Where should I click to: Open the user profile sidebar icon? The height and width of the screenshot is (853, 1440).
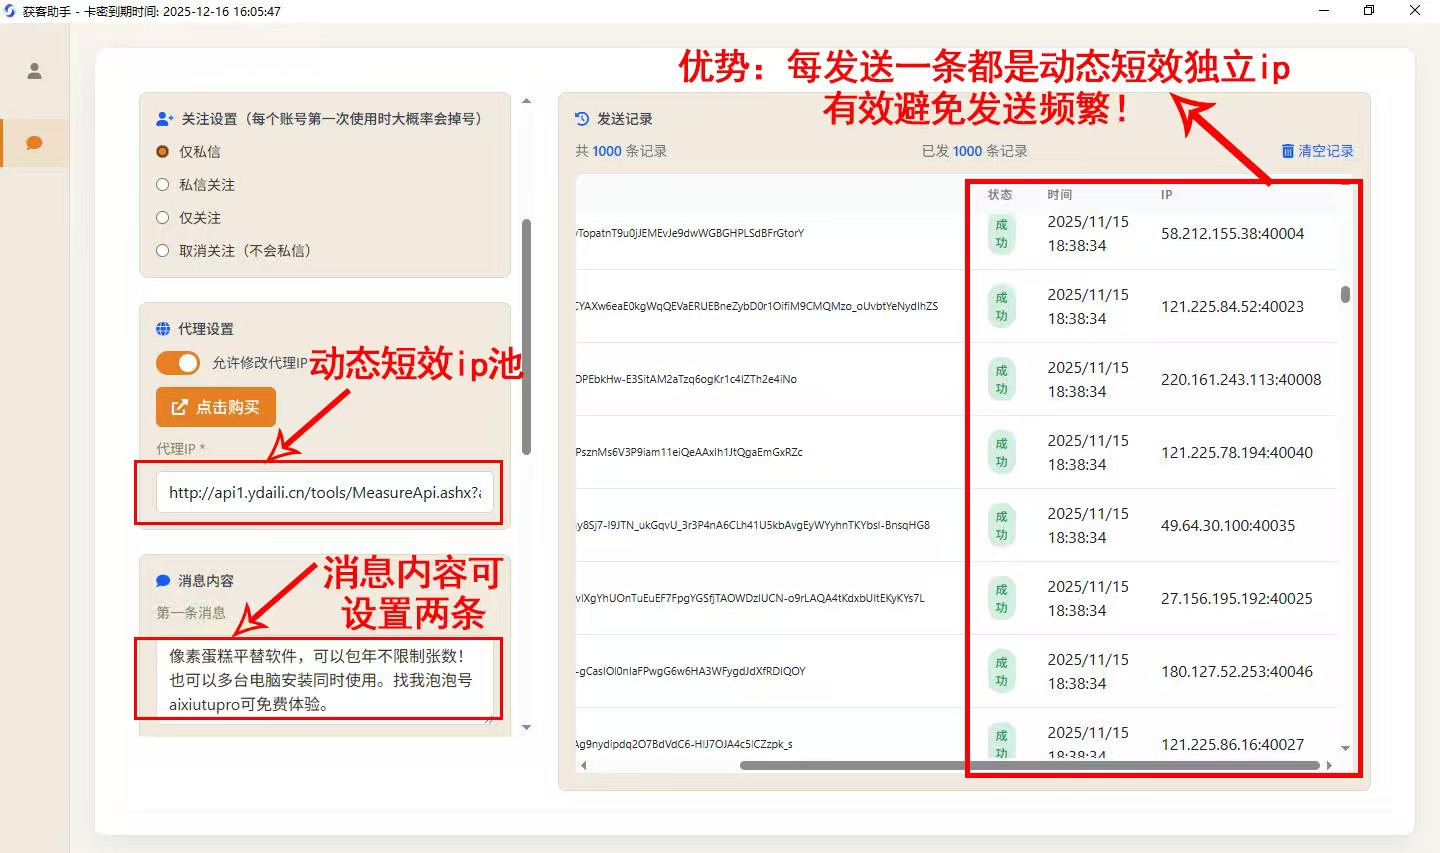click(34, 71)
